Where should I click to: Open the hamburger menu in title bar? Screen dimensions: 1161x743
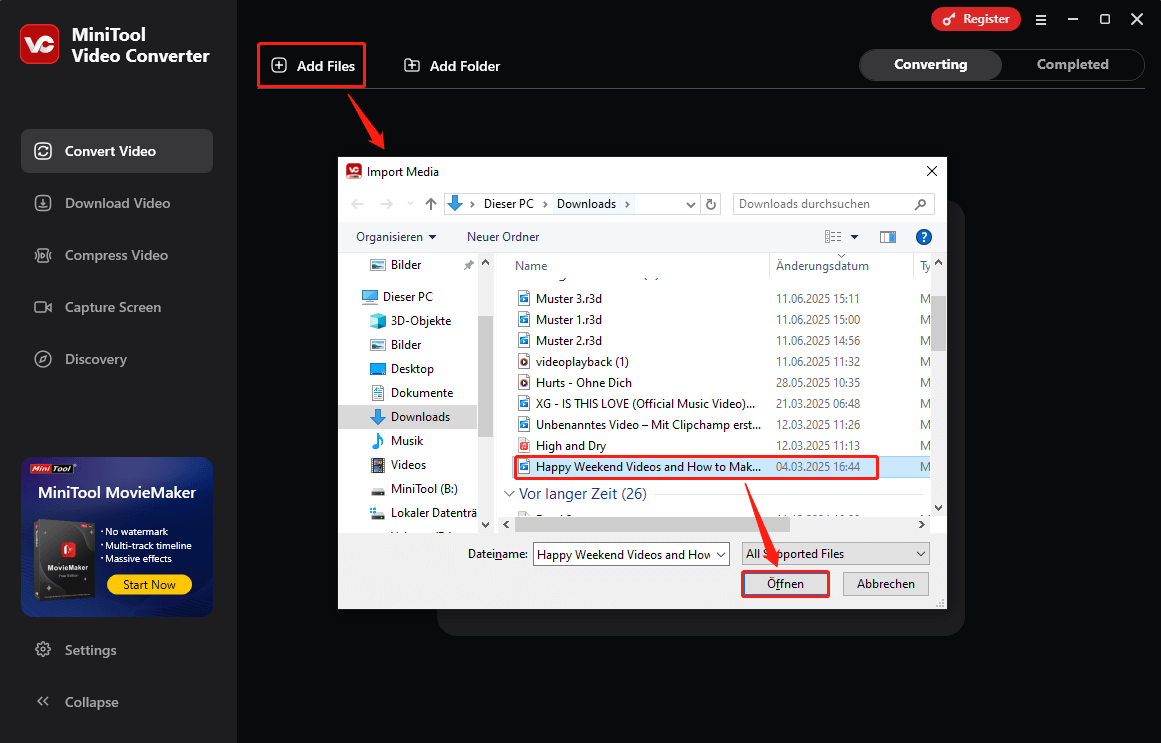click(1040, 20)
